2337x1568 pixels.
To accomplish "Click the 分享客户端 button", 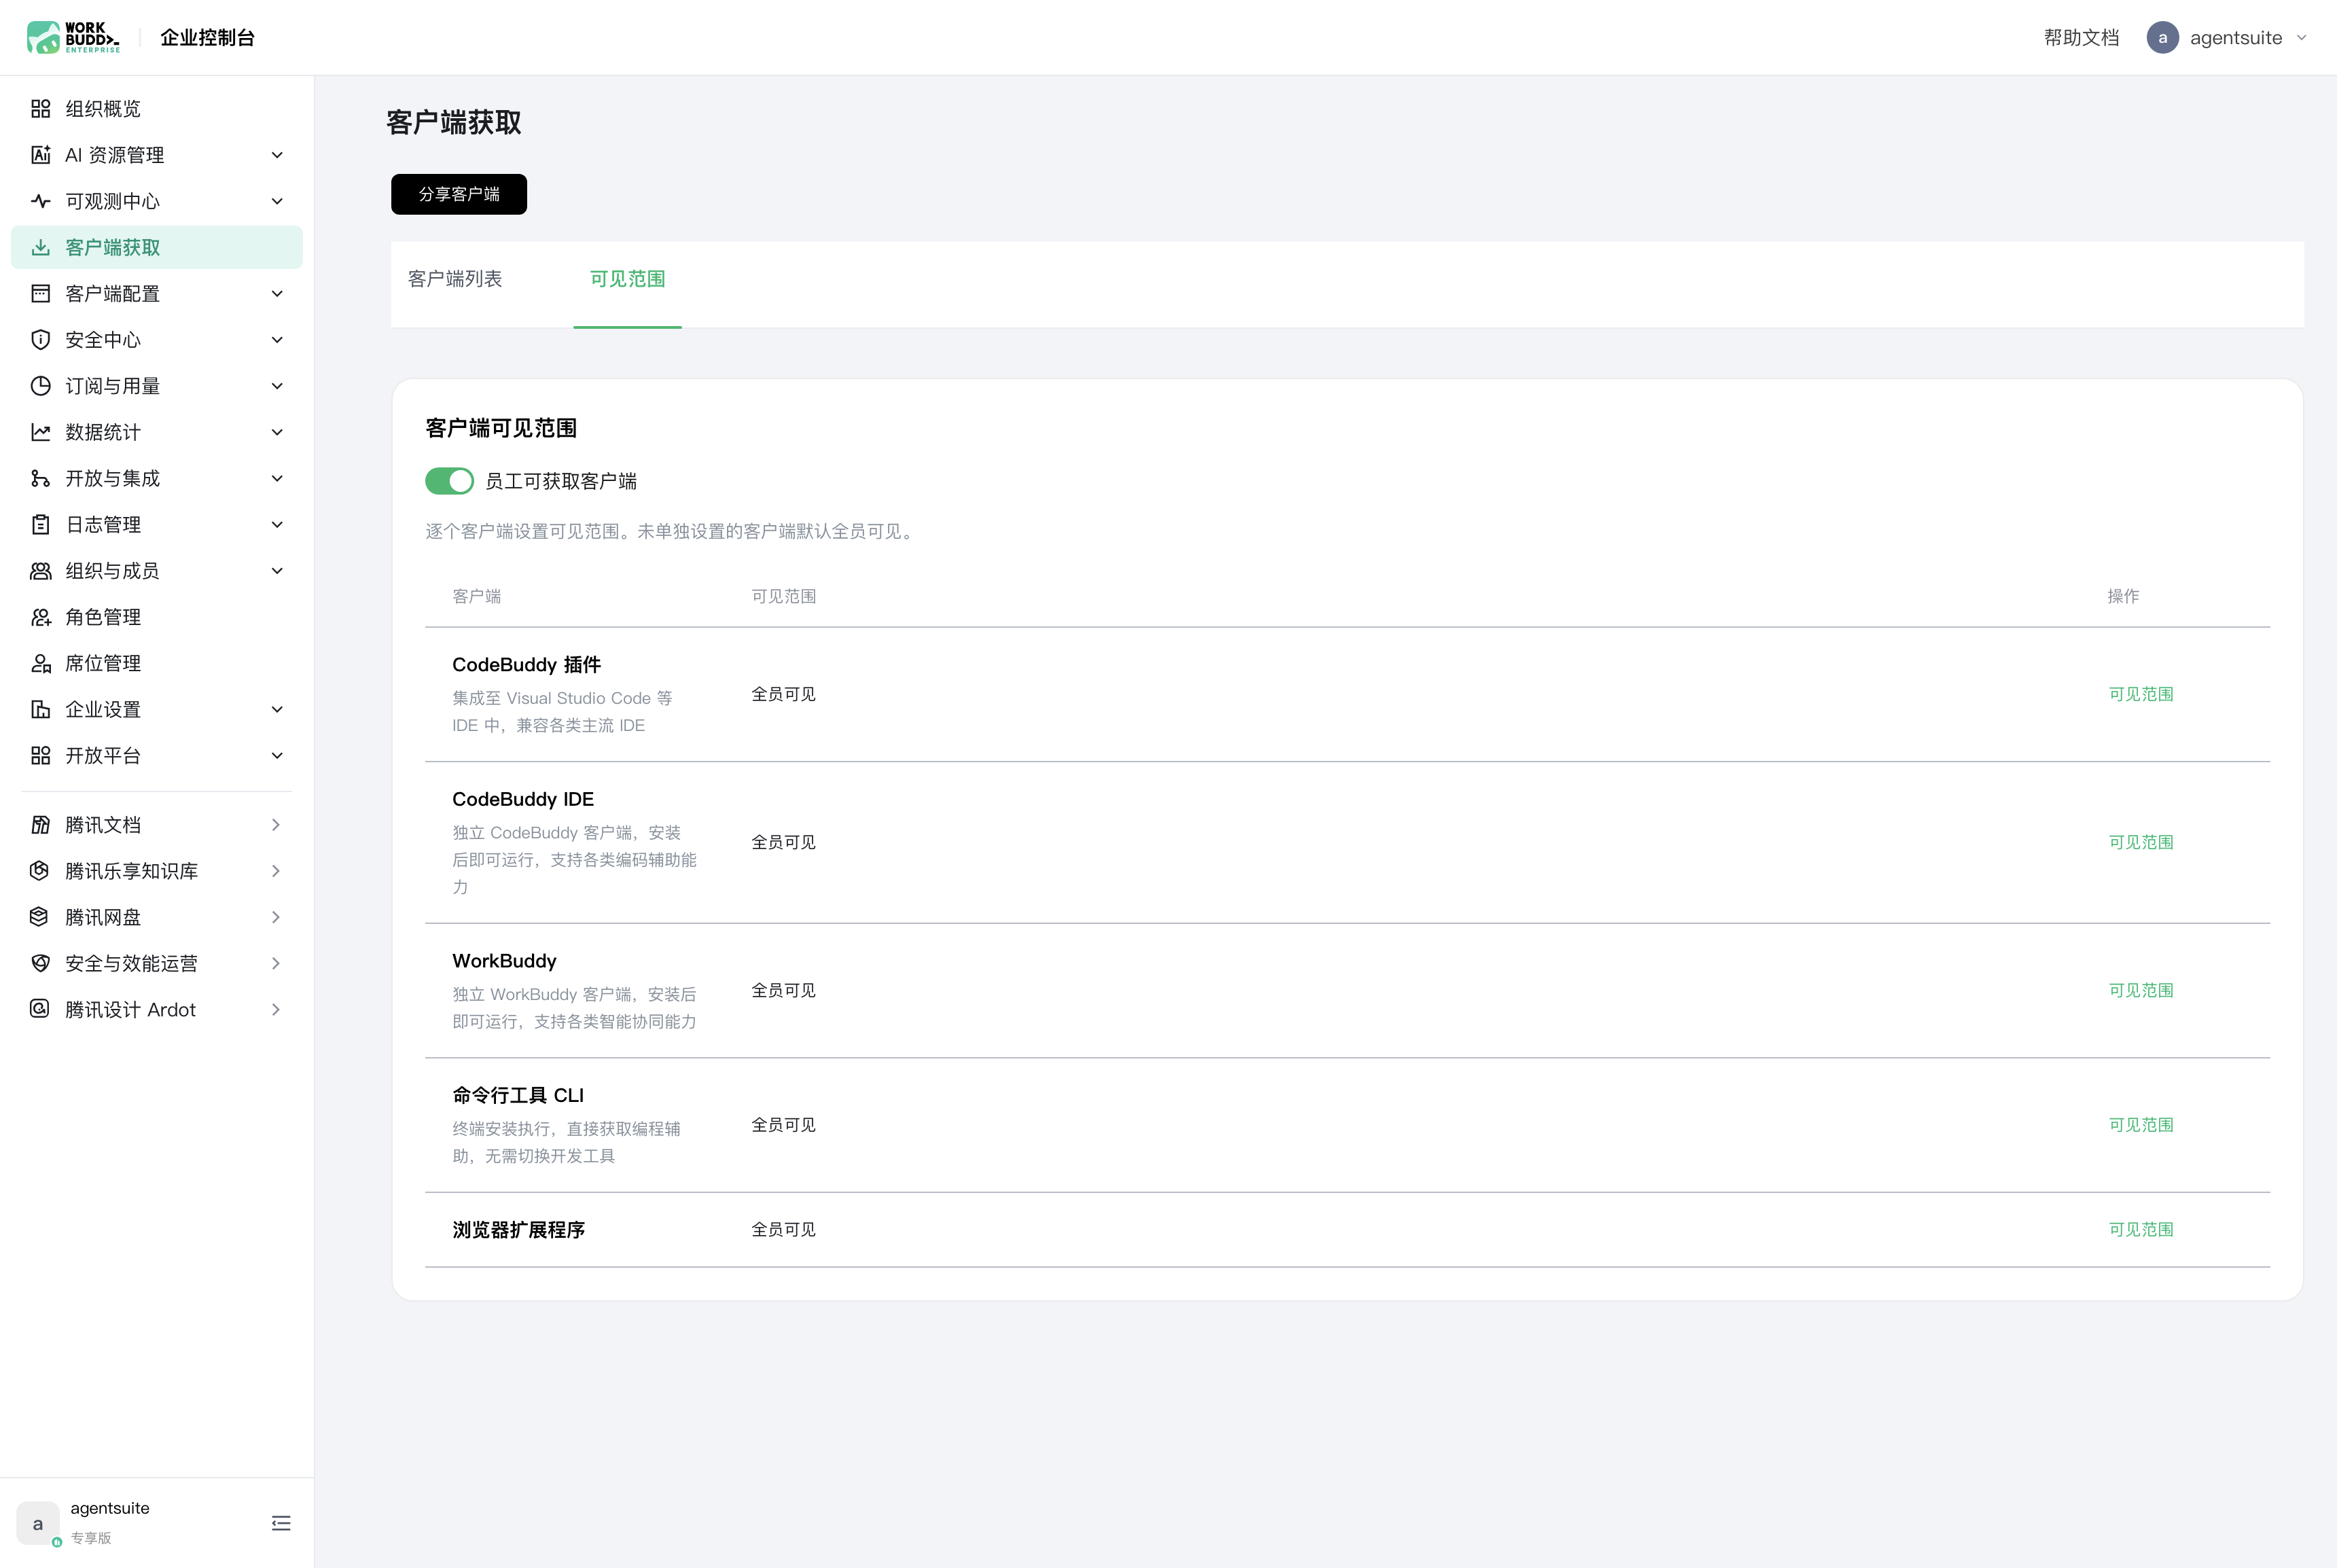I will click(x=459, y=194).
